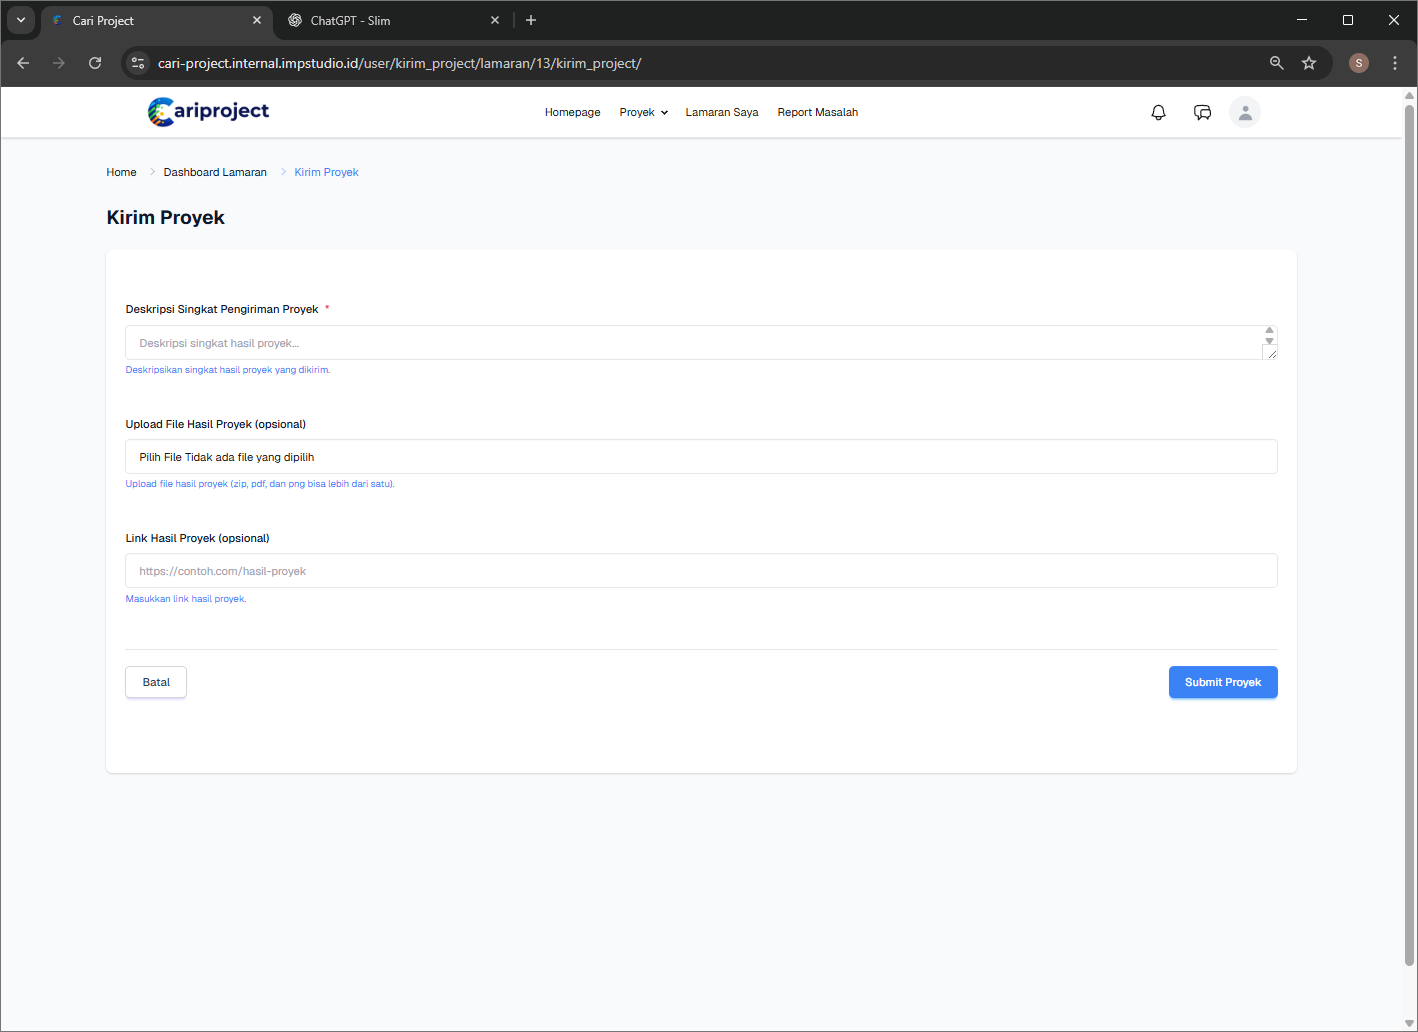The width and height of the screenshot is (1418, 1032).
Task: Switch to the ChatGPT - Slim tab
Action: tap(350, 20)
